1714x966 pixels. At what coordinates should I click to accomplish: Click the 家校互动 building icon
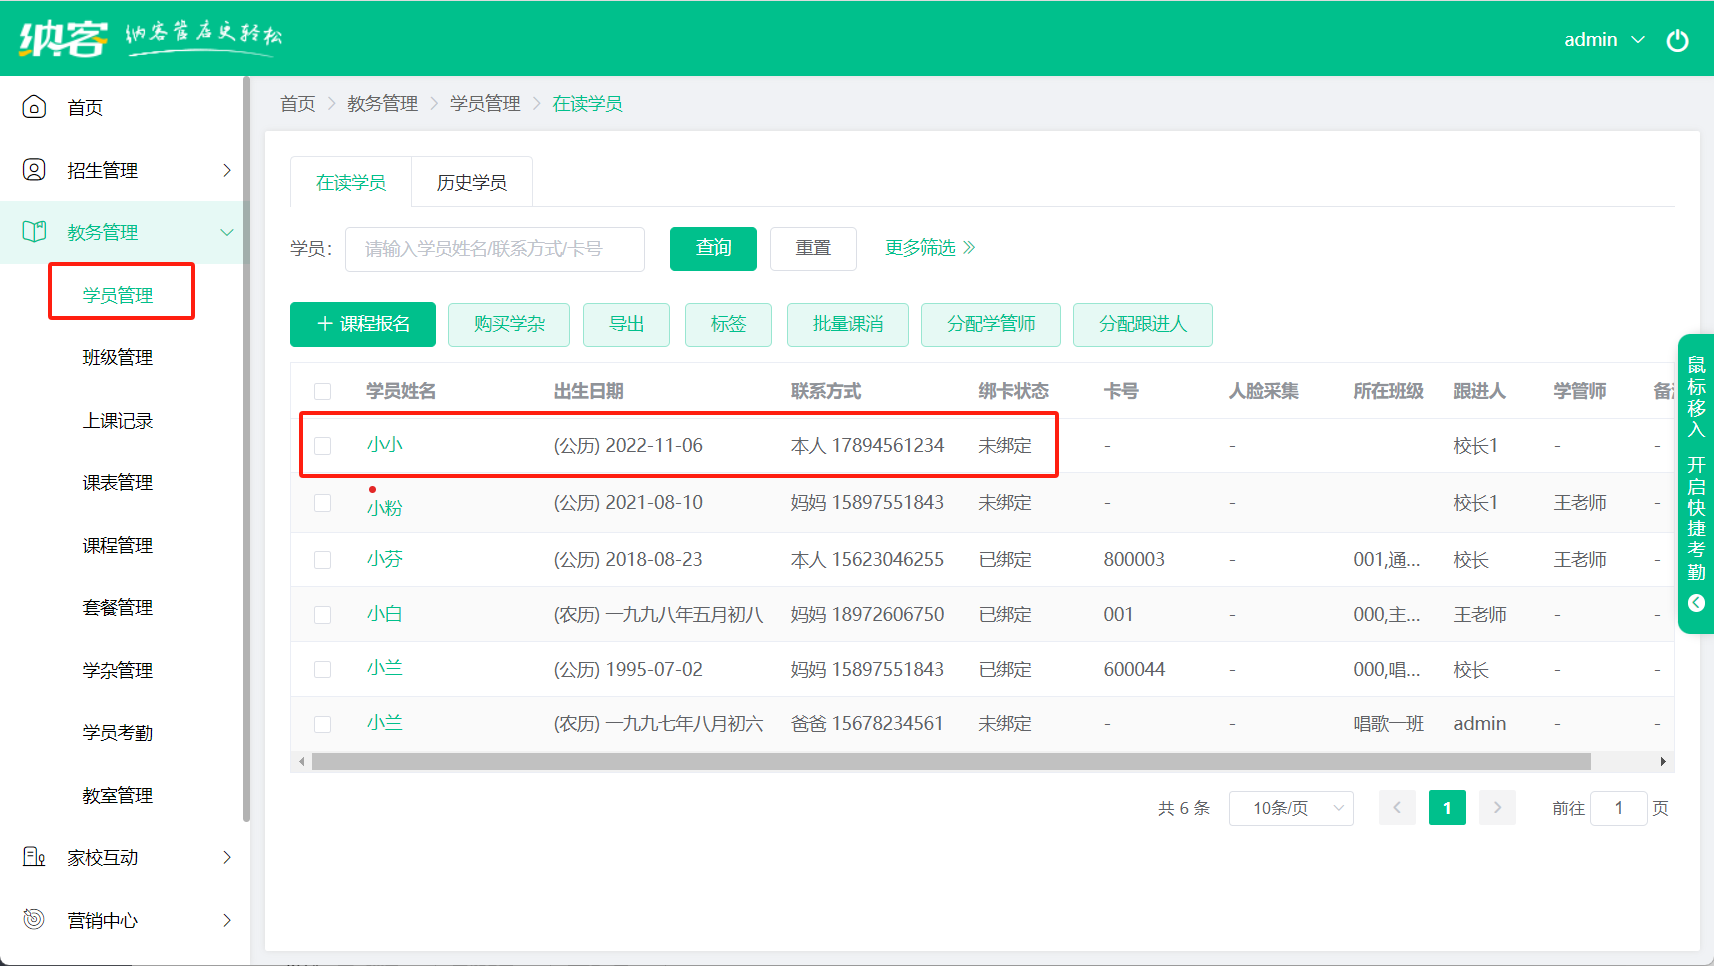pyautogui.click(x=34, y=857)
